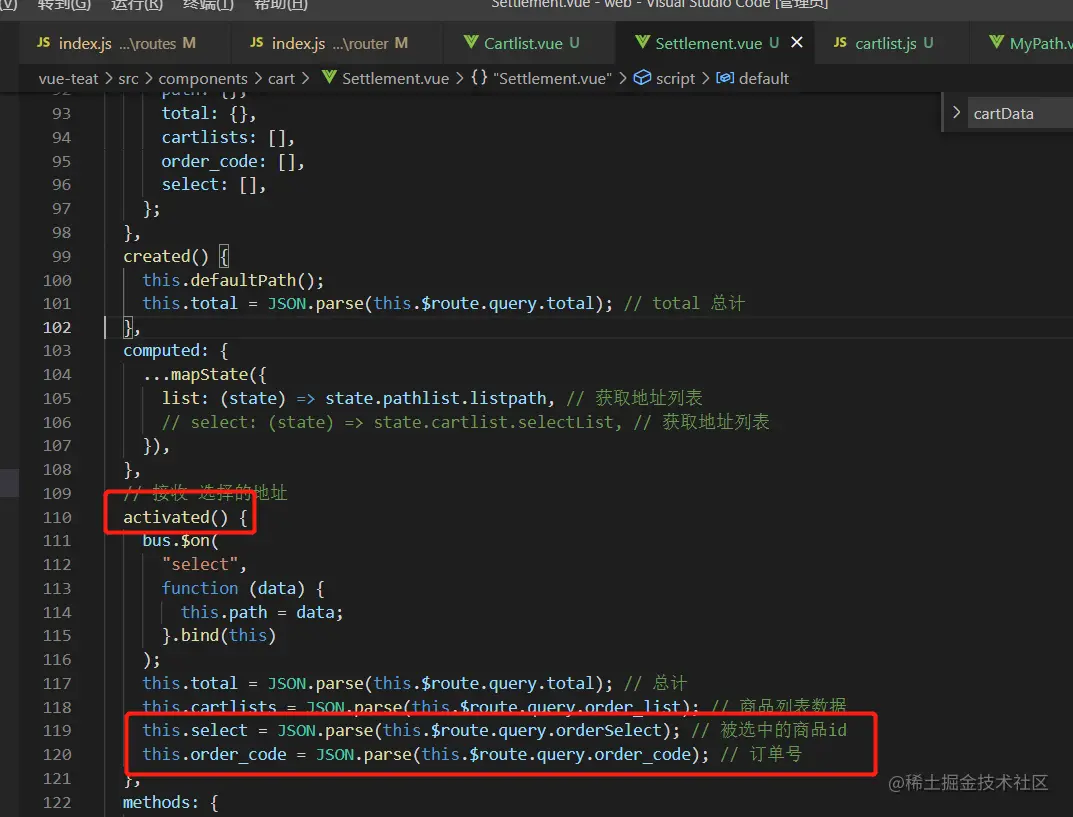Screen dimensions: 1073x817
Task: Click cartlists: [] property line
Action: click(228, 138)
